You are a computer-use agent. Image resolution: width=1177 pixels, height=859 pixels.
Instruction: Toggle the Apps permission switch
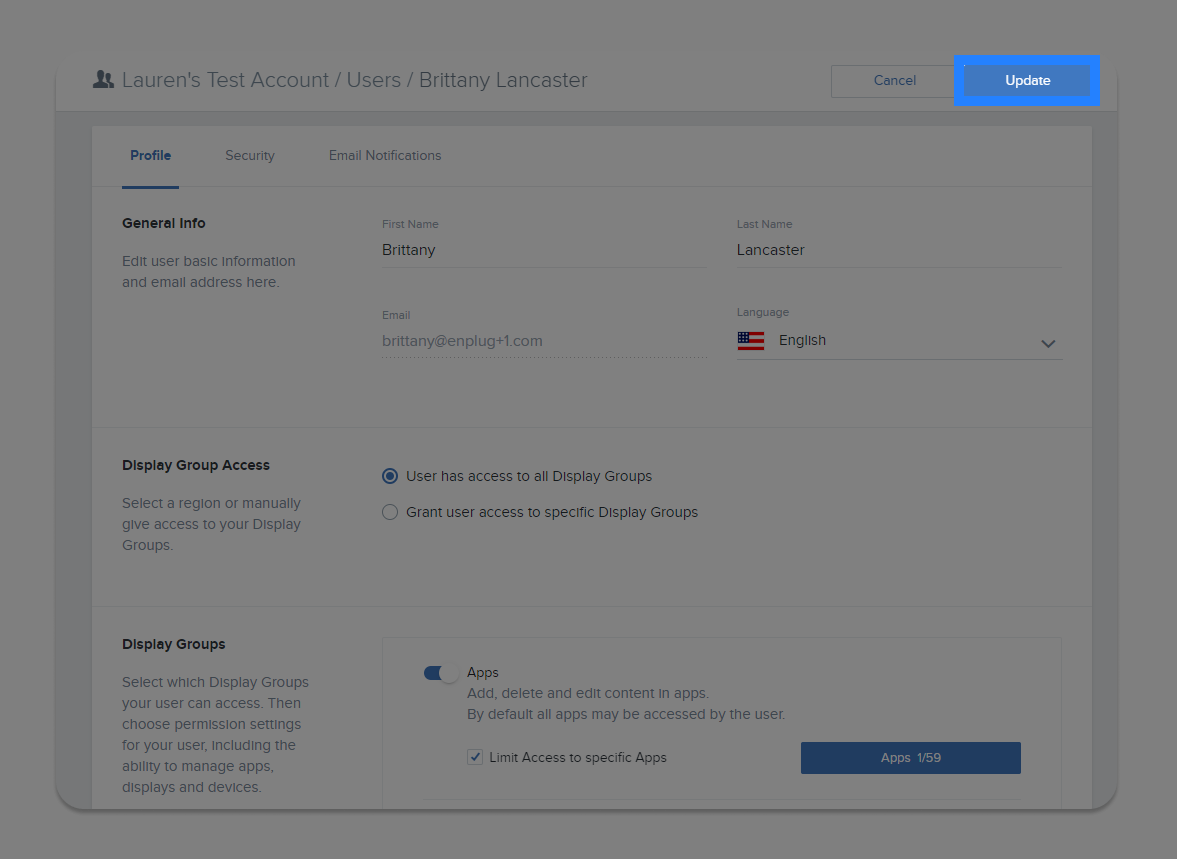click(441, 673)
